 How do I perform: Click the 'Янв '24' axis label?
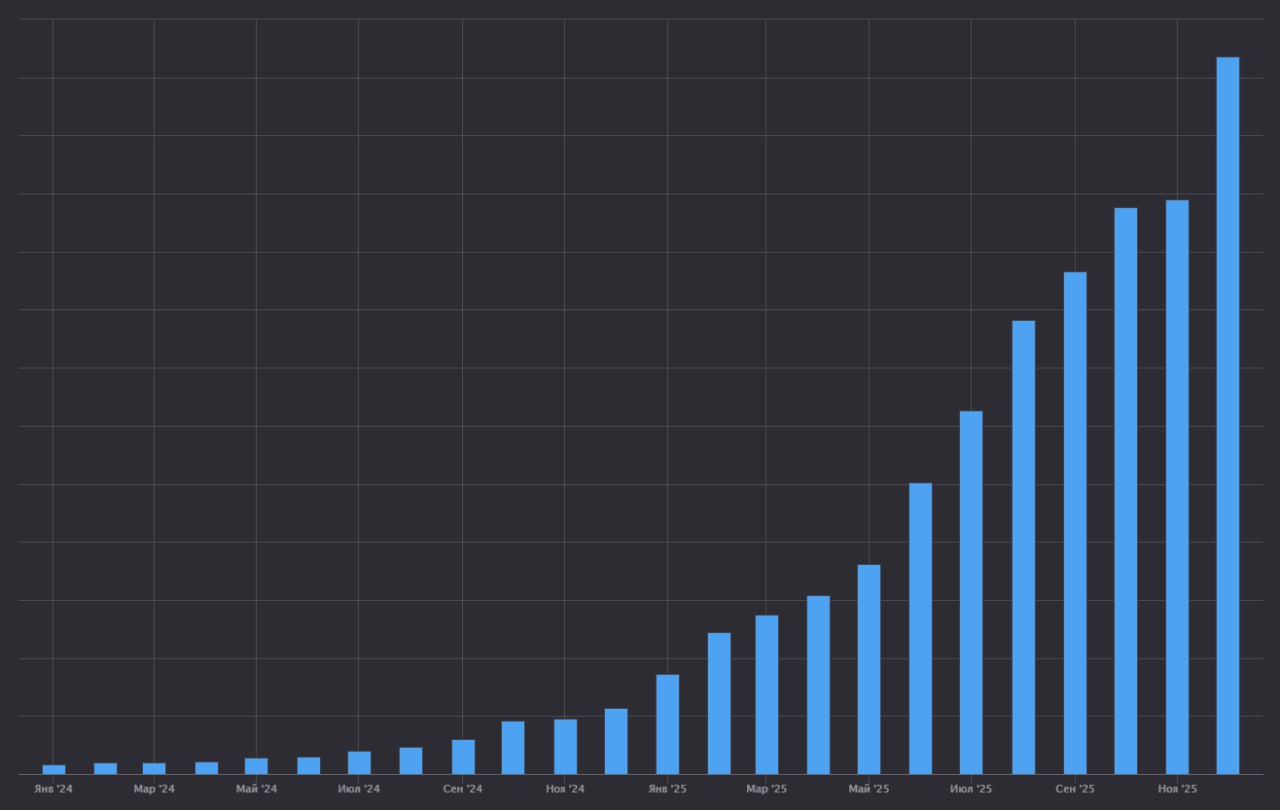[x=53, y=790]
